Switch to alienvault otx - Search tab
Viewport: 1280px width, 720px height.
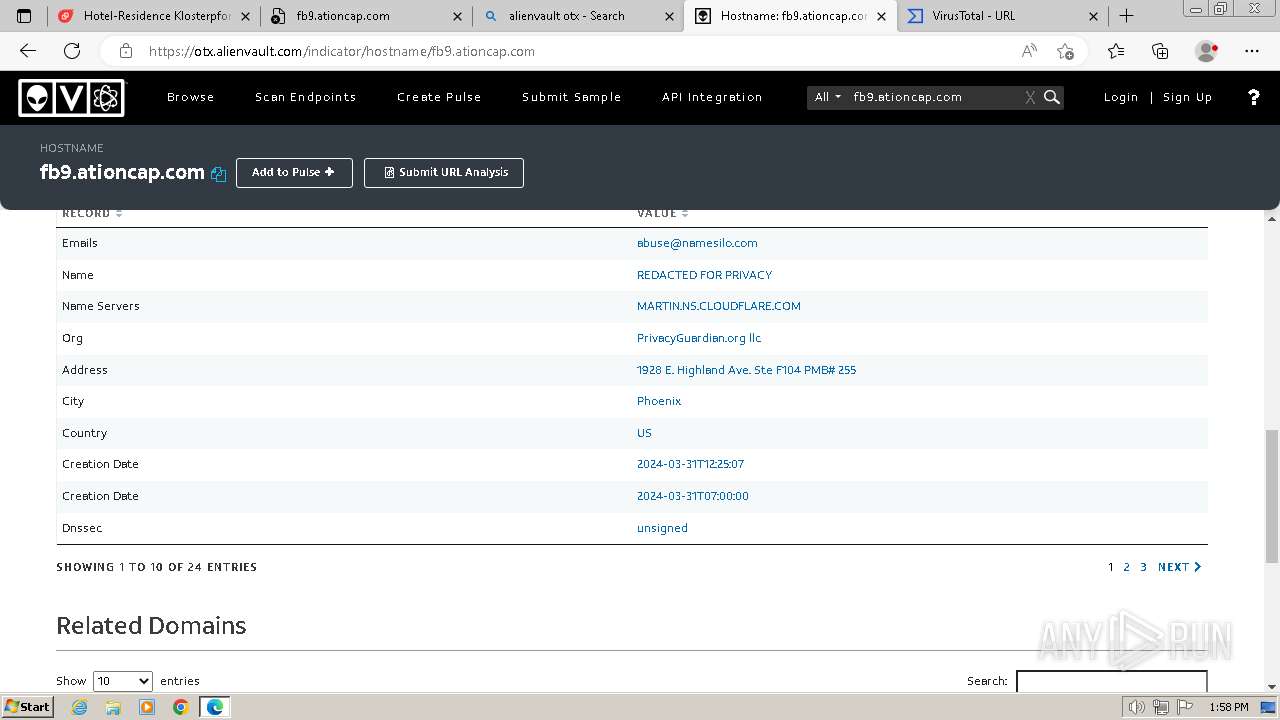[x=578, y=16]
